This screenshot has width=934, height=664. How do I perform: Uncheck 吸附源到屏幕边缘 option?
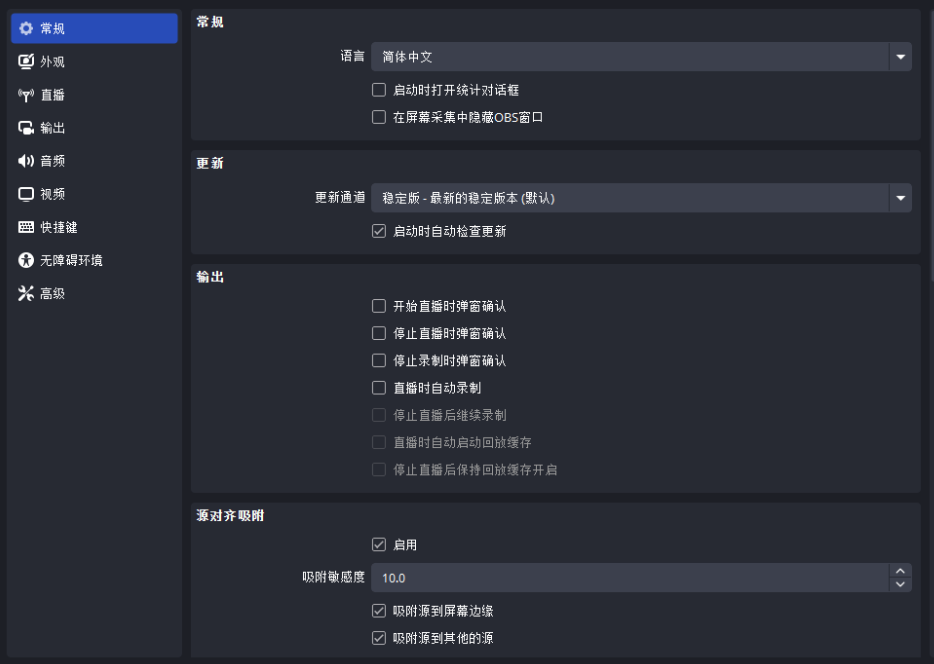point(379,610)
